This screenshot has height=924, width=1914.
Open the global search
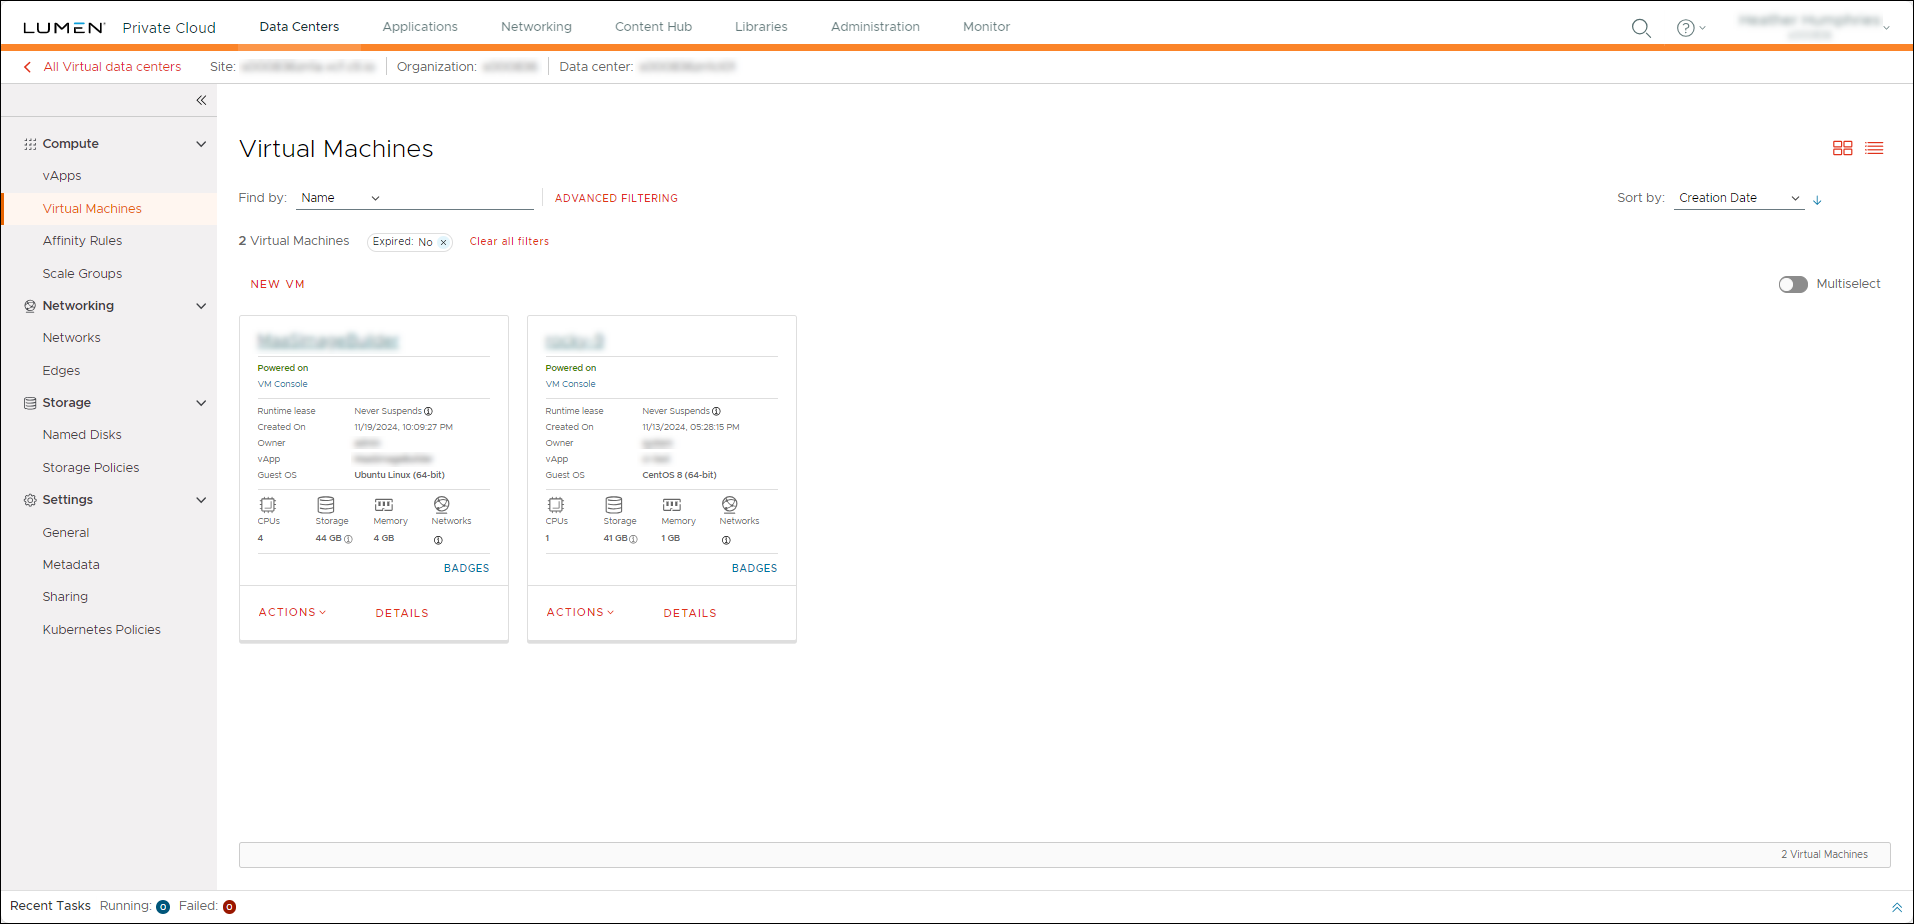[x=1641, y=28]
